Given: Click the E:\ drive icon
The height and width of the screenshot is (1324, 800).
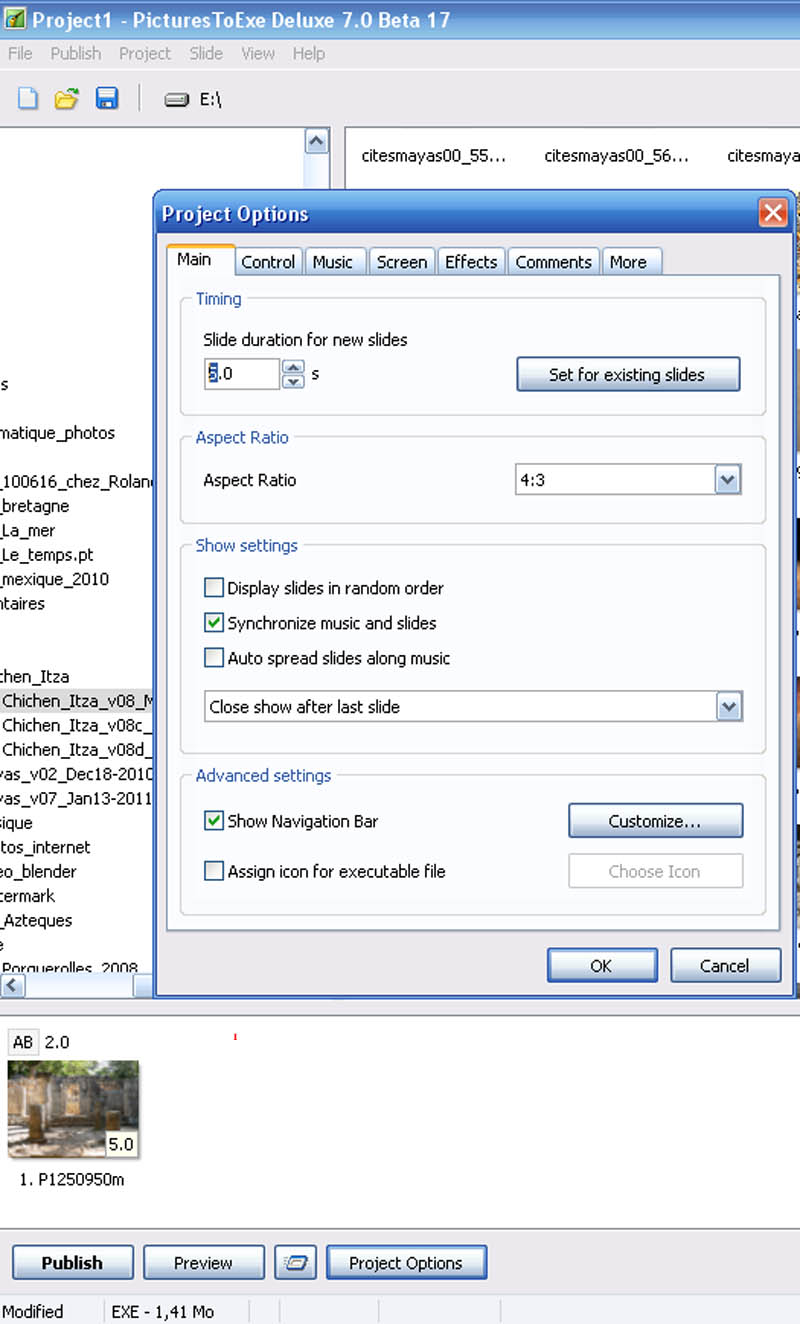Looking at the screenshot, I should tap(177, 100).
